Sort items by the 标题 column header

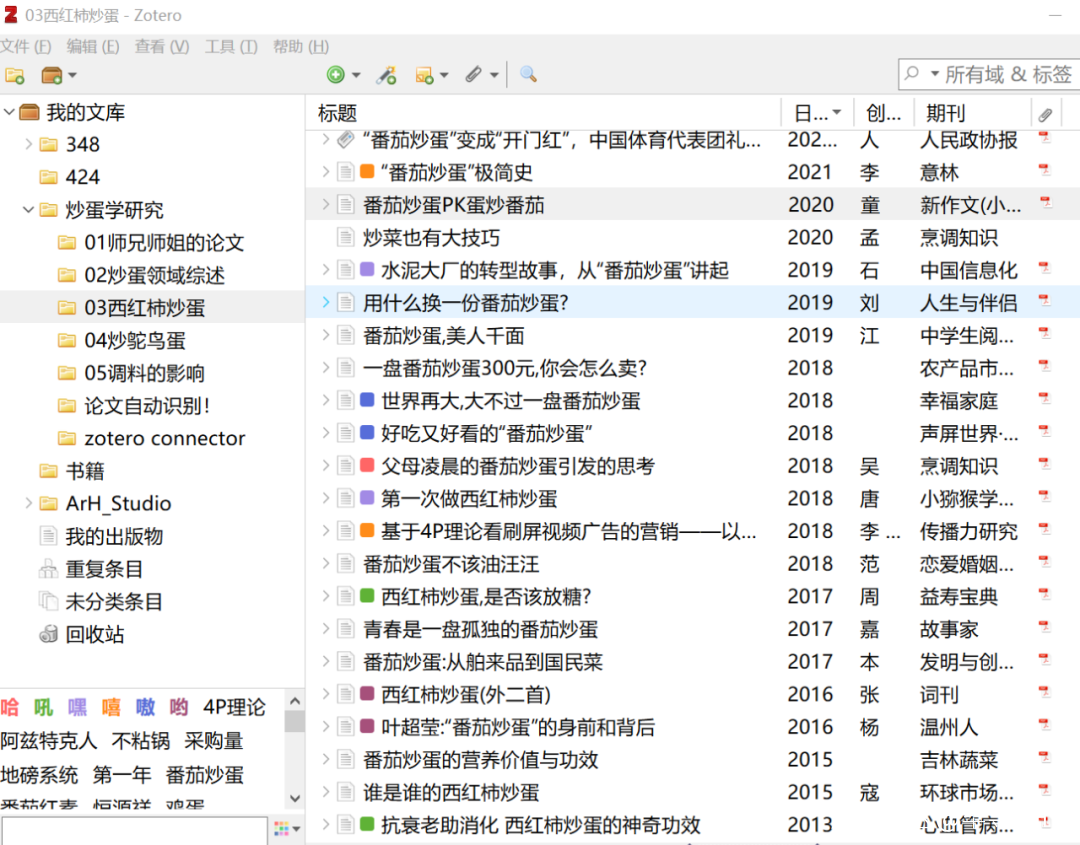point(543,113)
